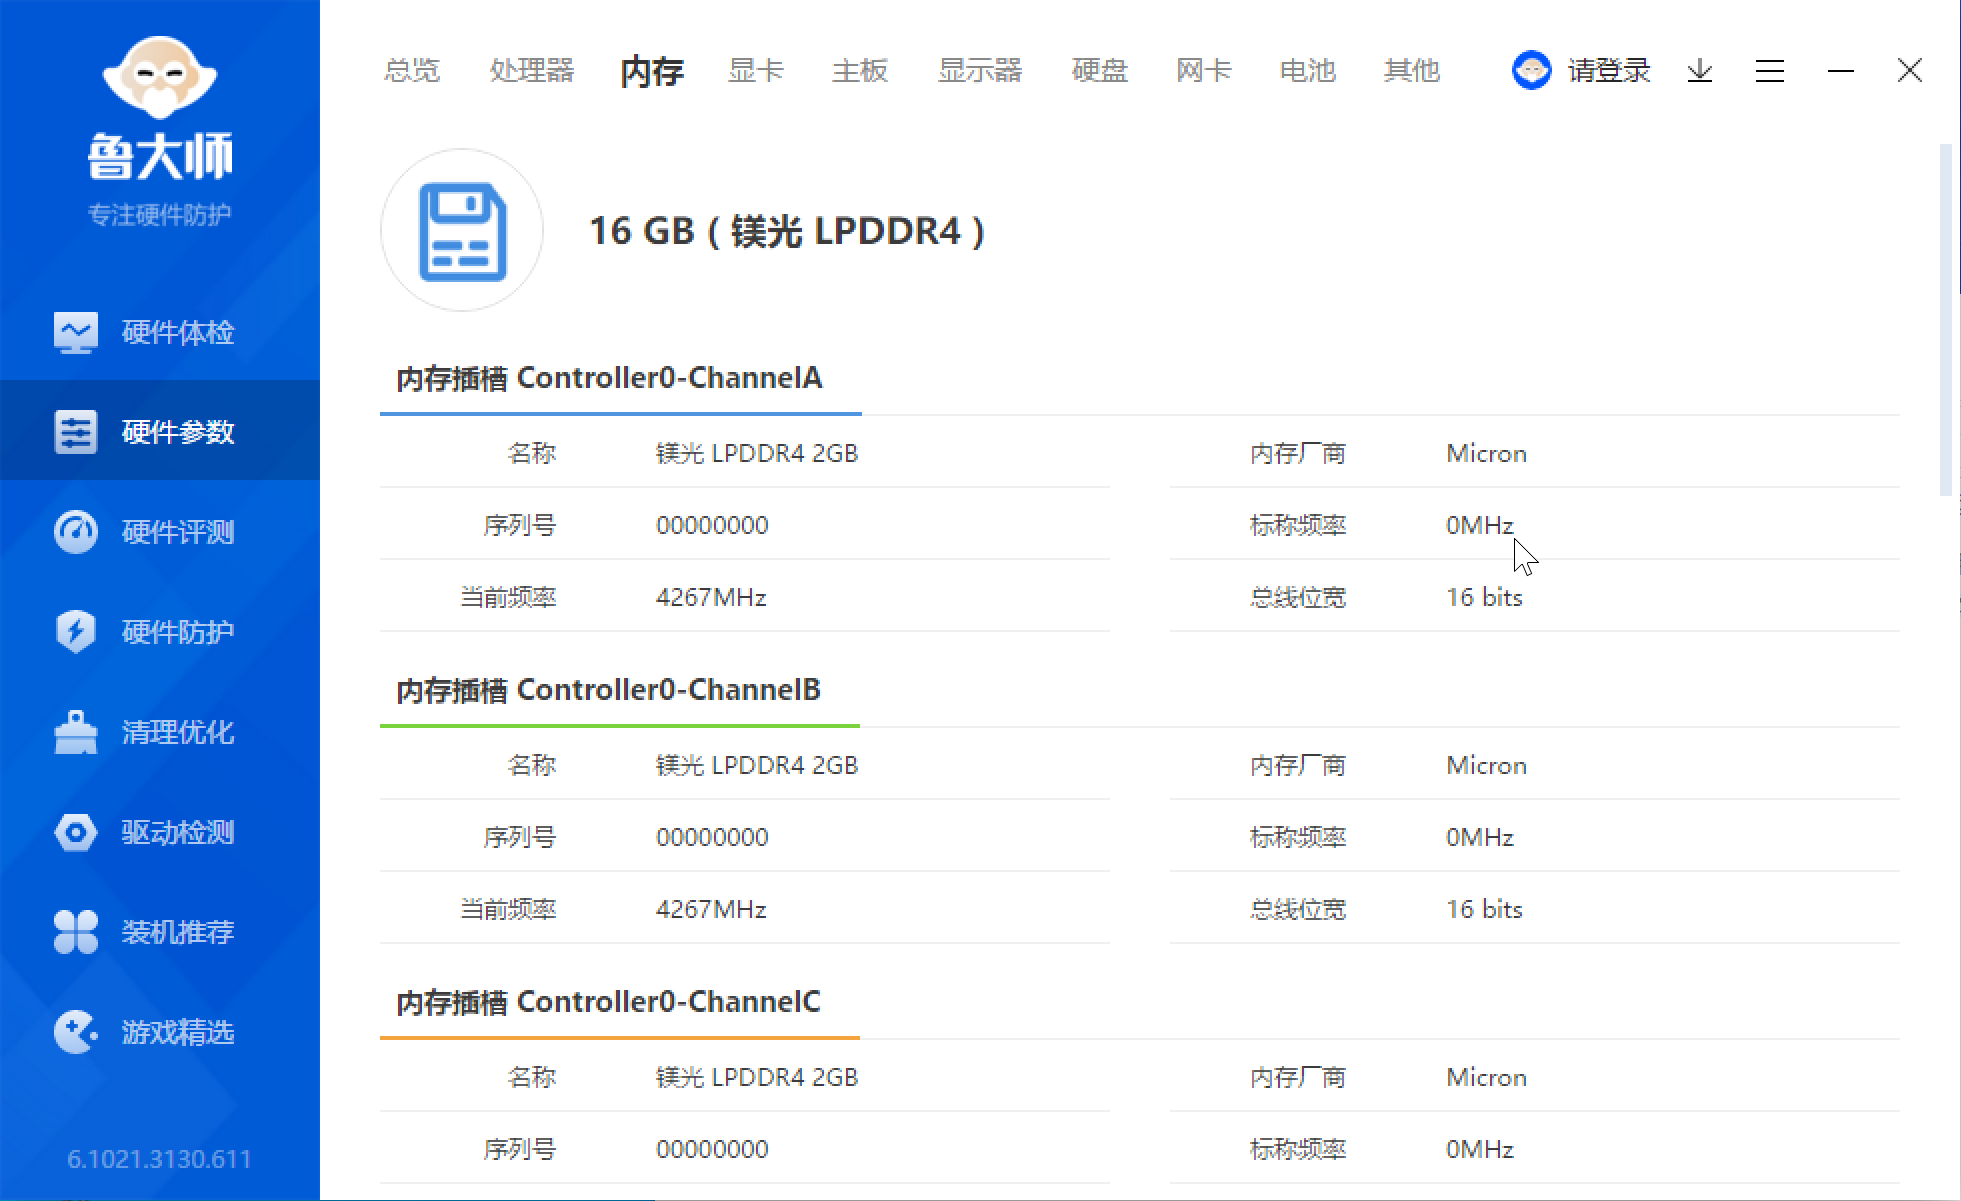The height and width of the screenshot is (1201, 1961).
Task: Open the 硬件体检 sidebar label
Action: pos(178,332)
